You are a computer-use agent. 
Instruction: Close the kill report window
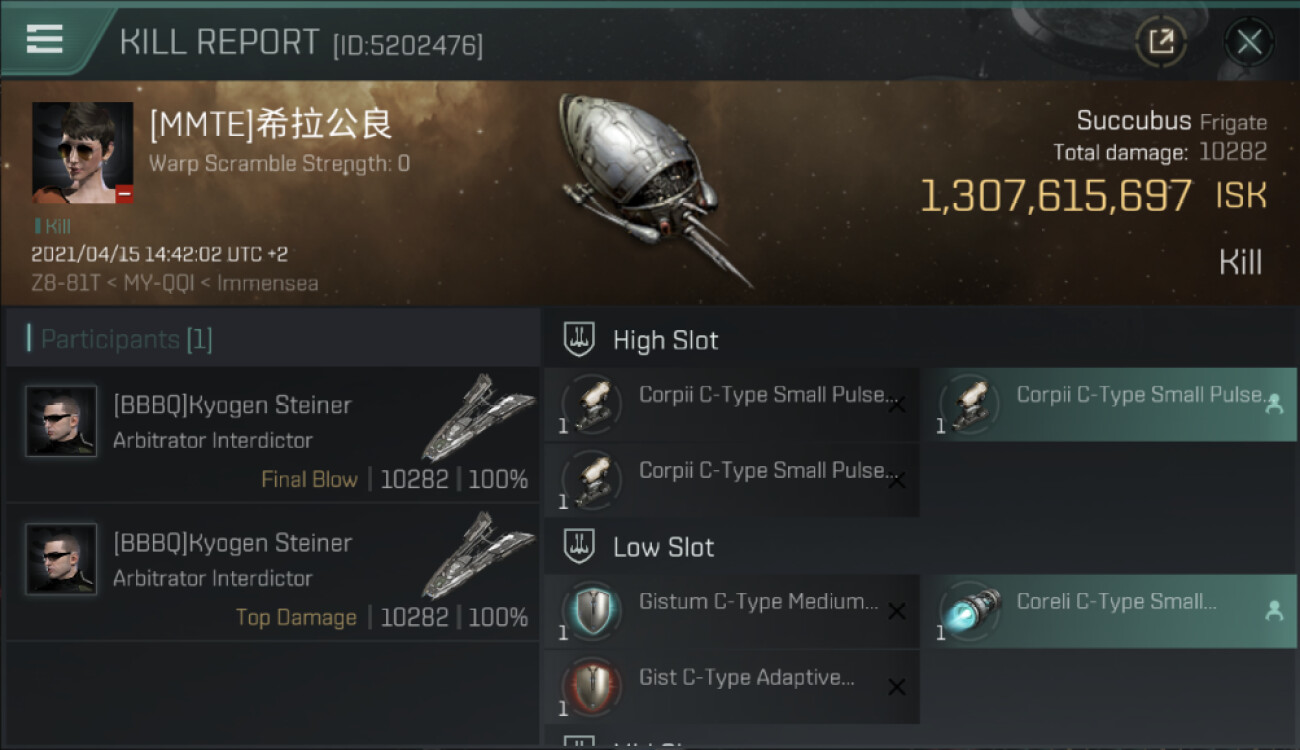[1249, 41]
